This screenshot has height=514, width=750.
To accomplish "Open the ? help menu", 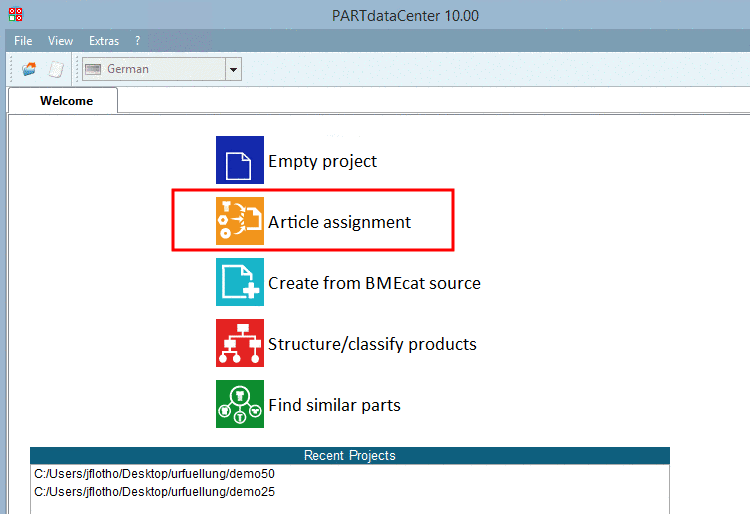I will (138, 41).
